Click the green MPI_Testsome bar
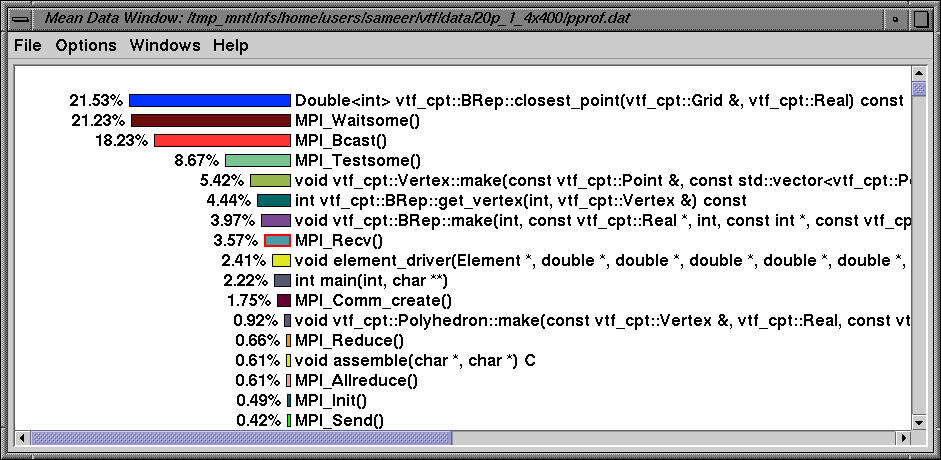Image resolution: width=941 pixels, height=460 pixels. [x=257, y=160]
